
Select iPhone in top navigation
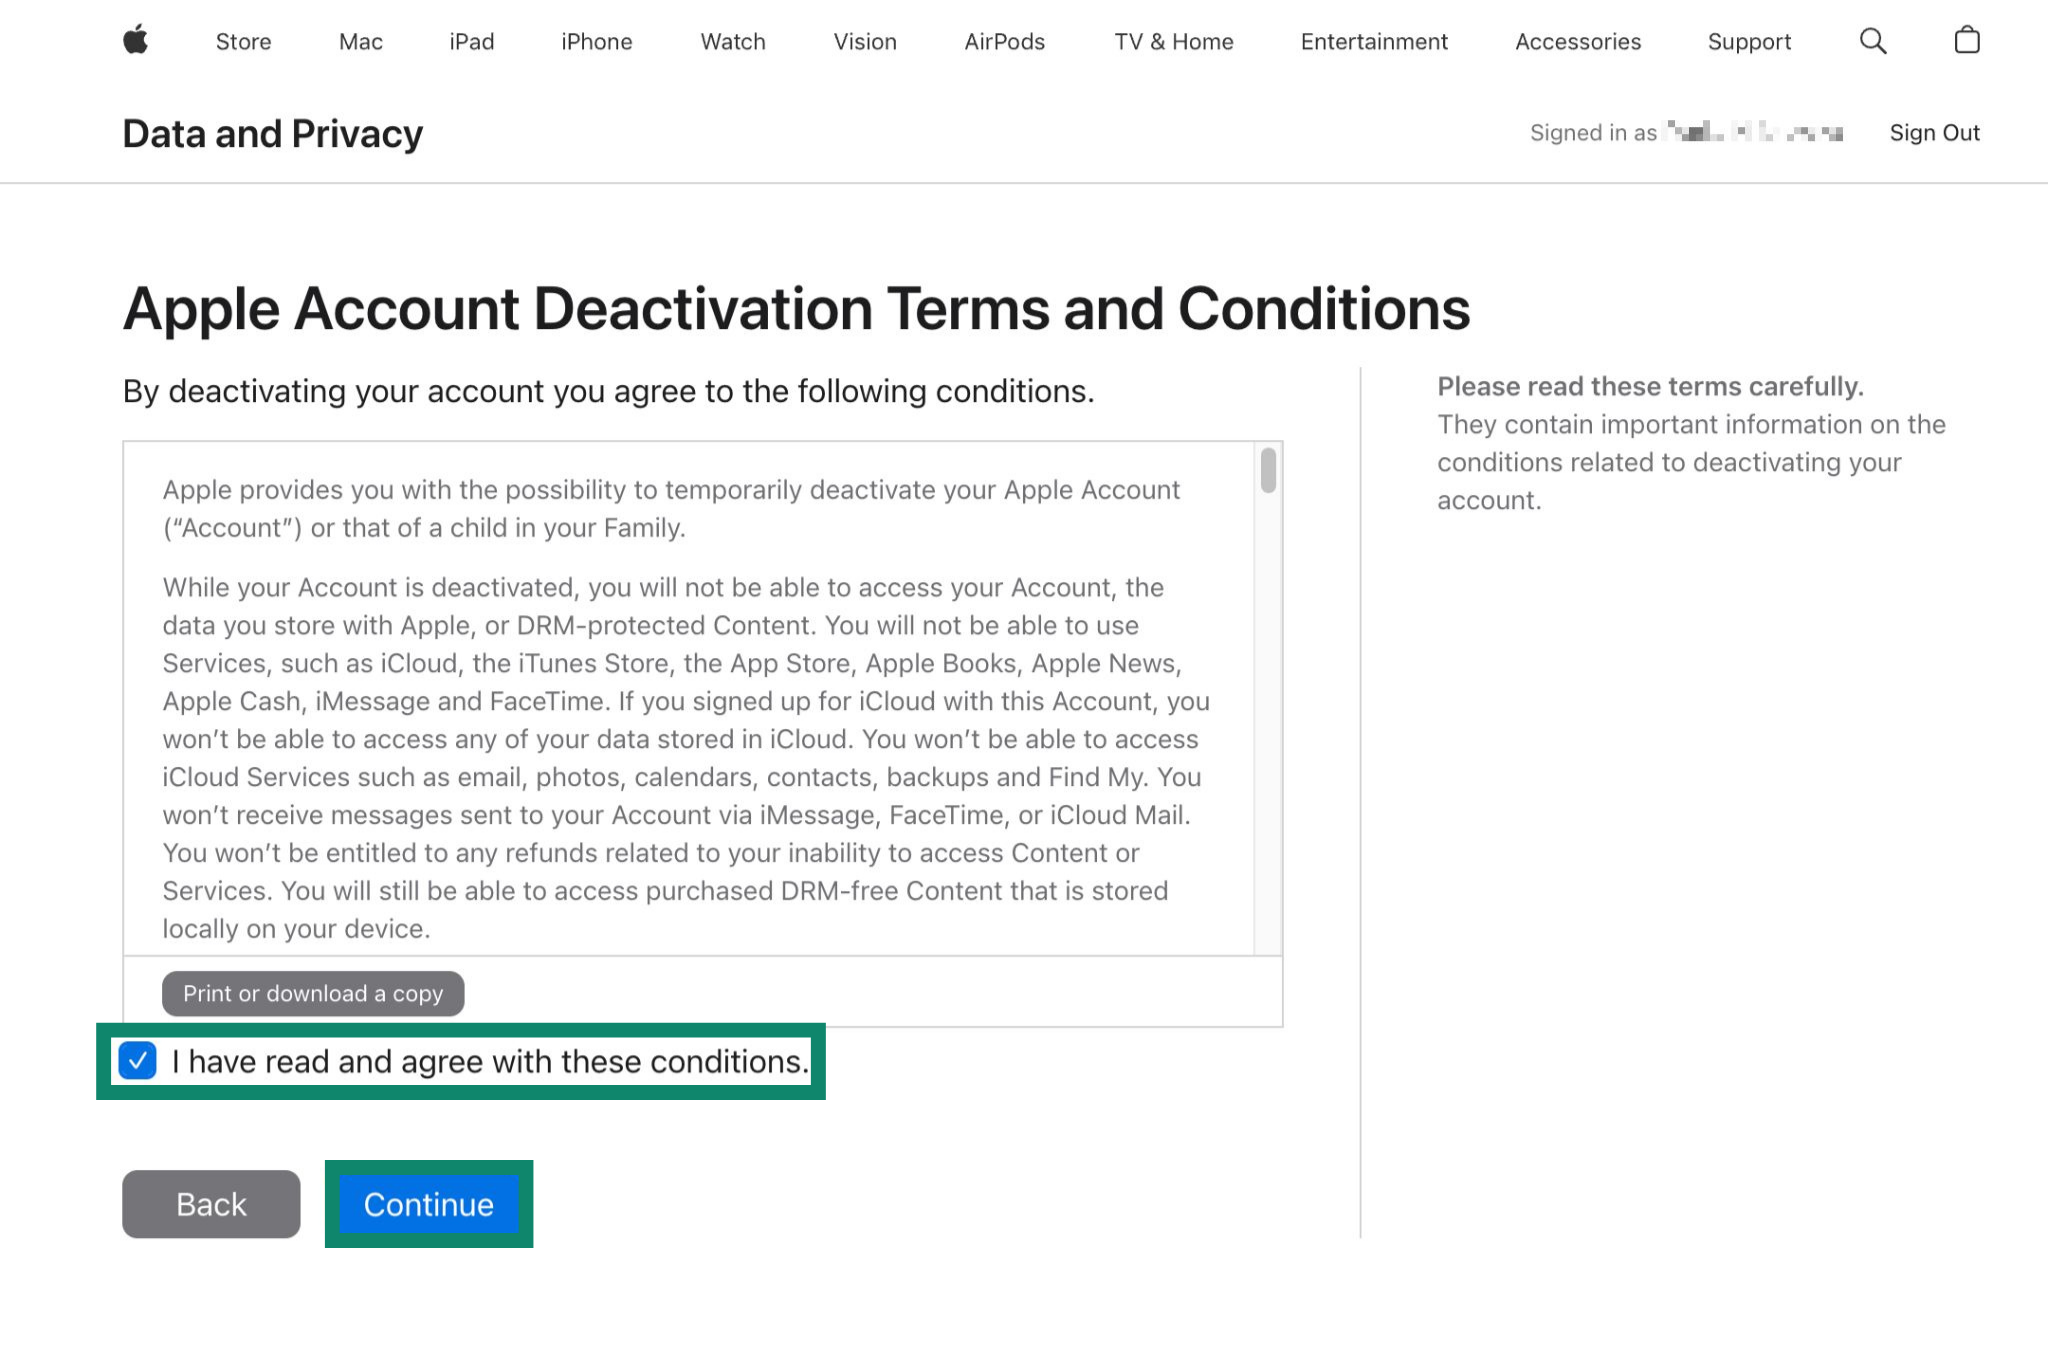coord(596,42)
